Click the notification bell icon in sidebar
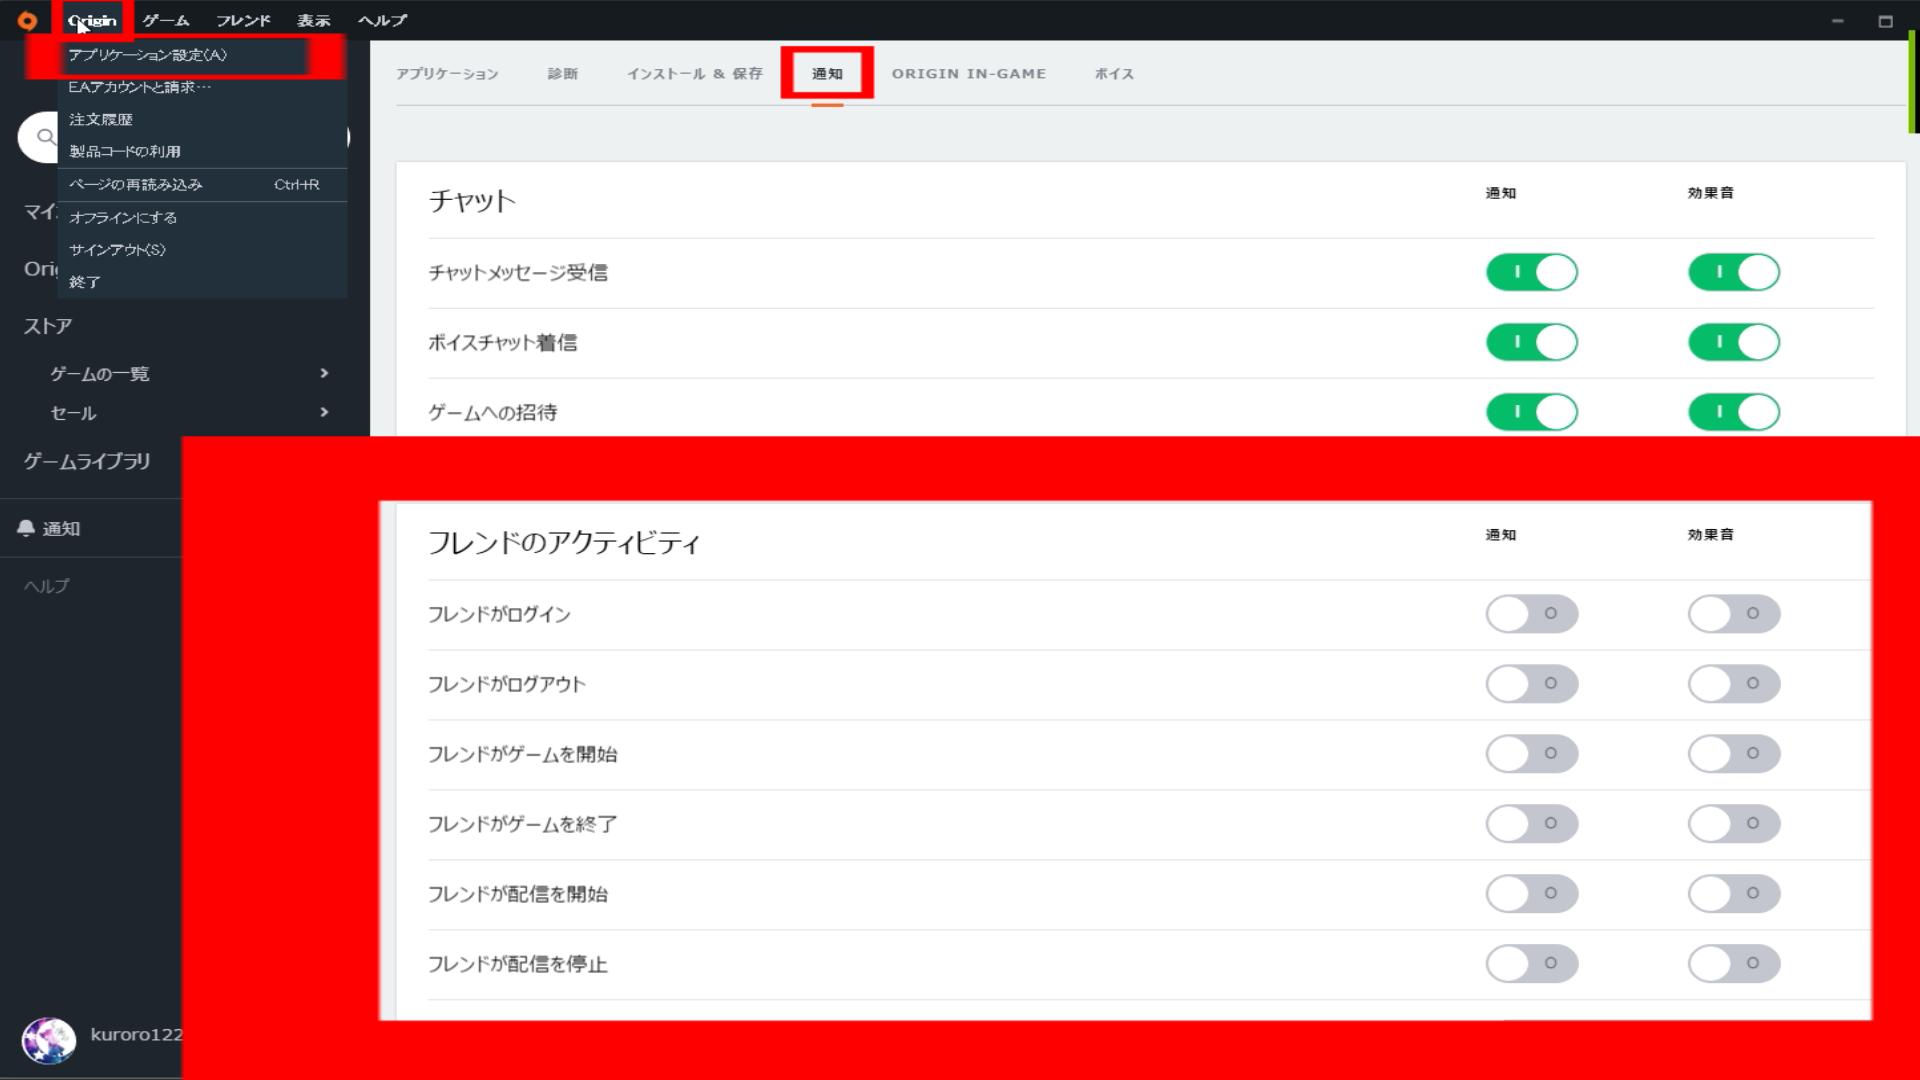1920x1080 pixels. 26,528
